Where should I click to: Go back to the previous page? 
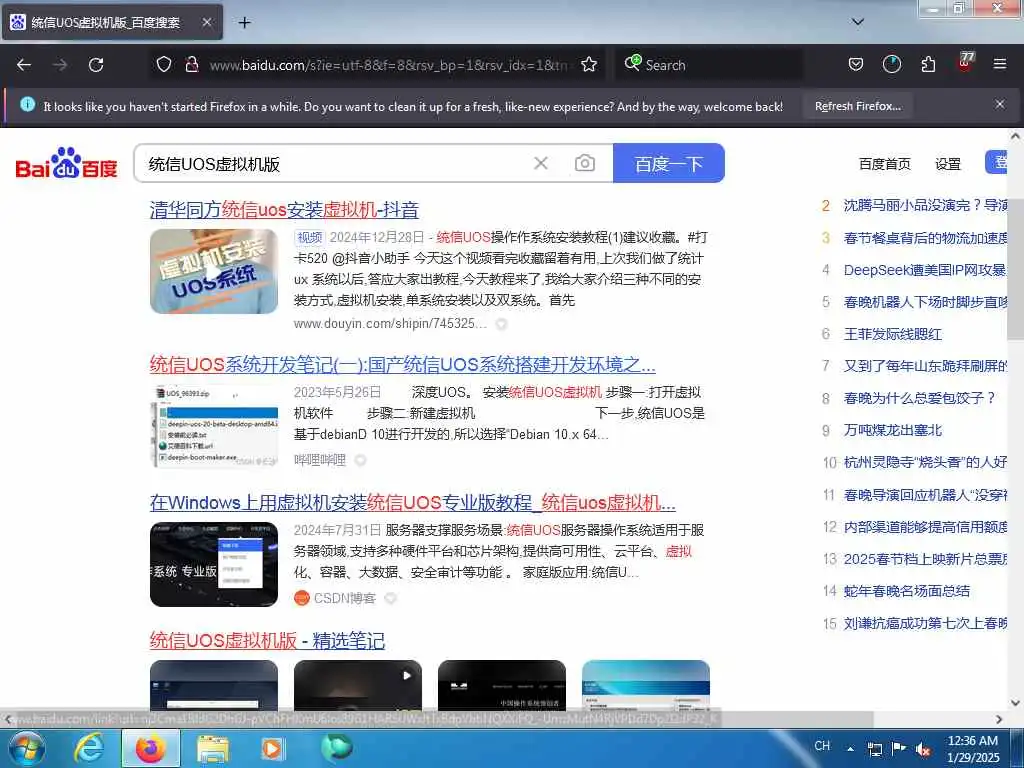click(24, 65)
